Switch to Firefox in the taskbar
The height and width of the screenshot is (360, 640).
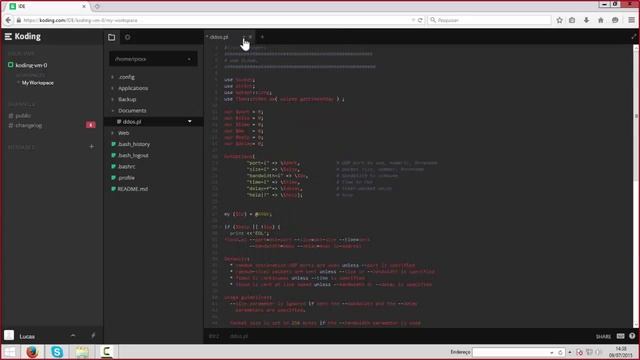[x=32, y=352]
